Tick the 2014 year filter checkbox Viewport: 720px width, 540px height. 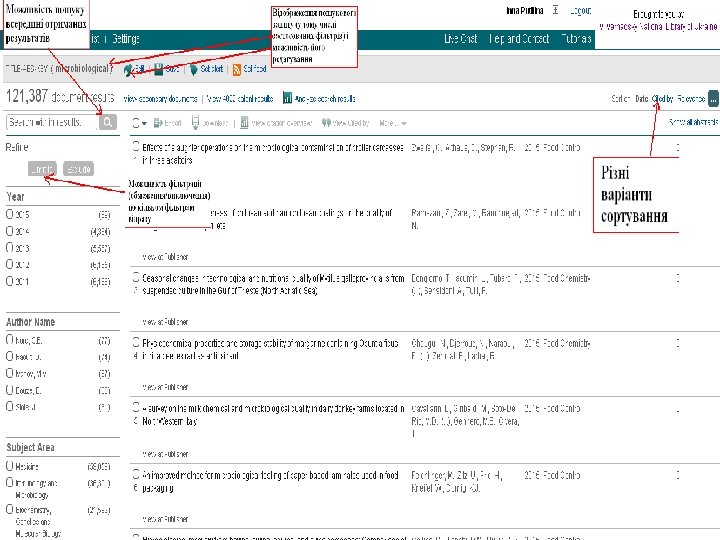10,231
